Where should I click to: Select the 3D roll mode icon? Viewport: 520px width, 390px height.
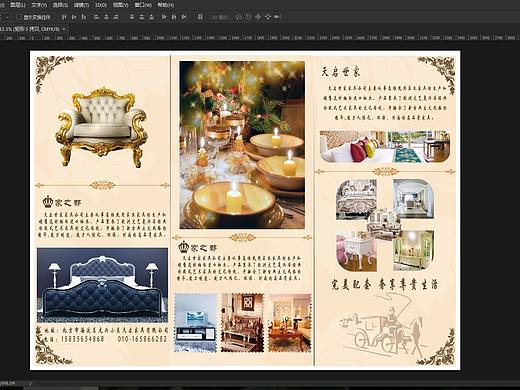(x=248, y=17)
